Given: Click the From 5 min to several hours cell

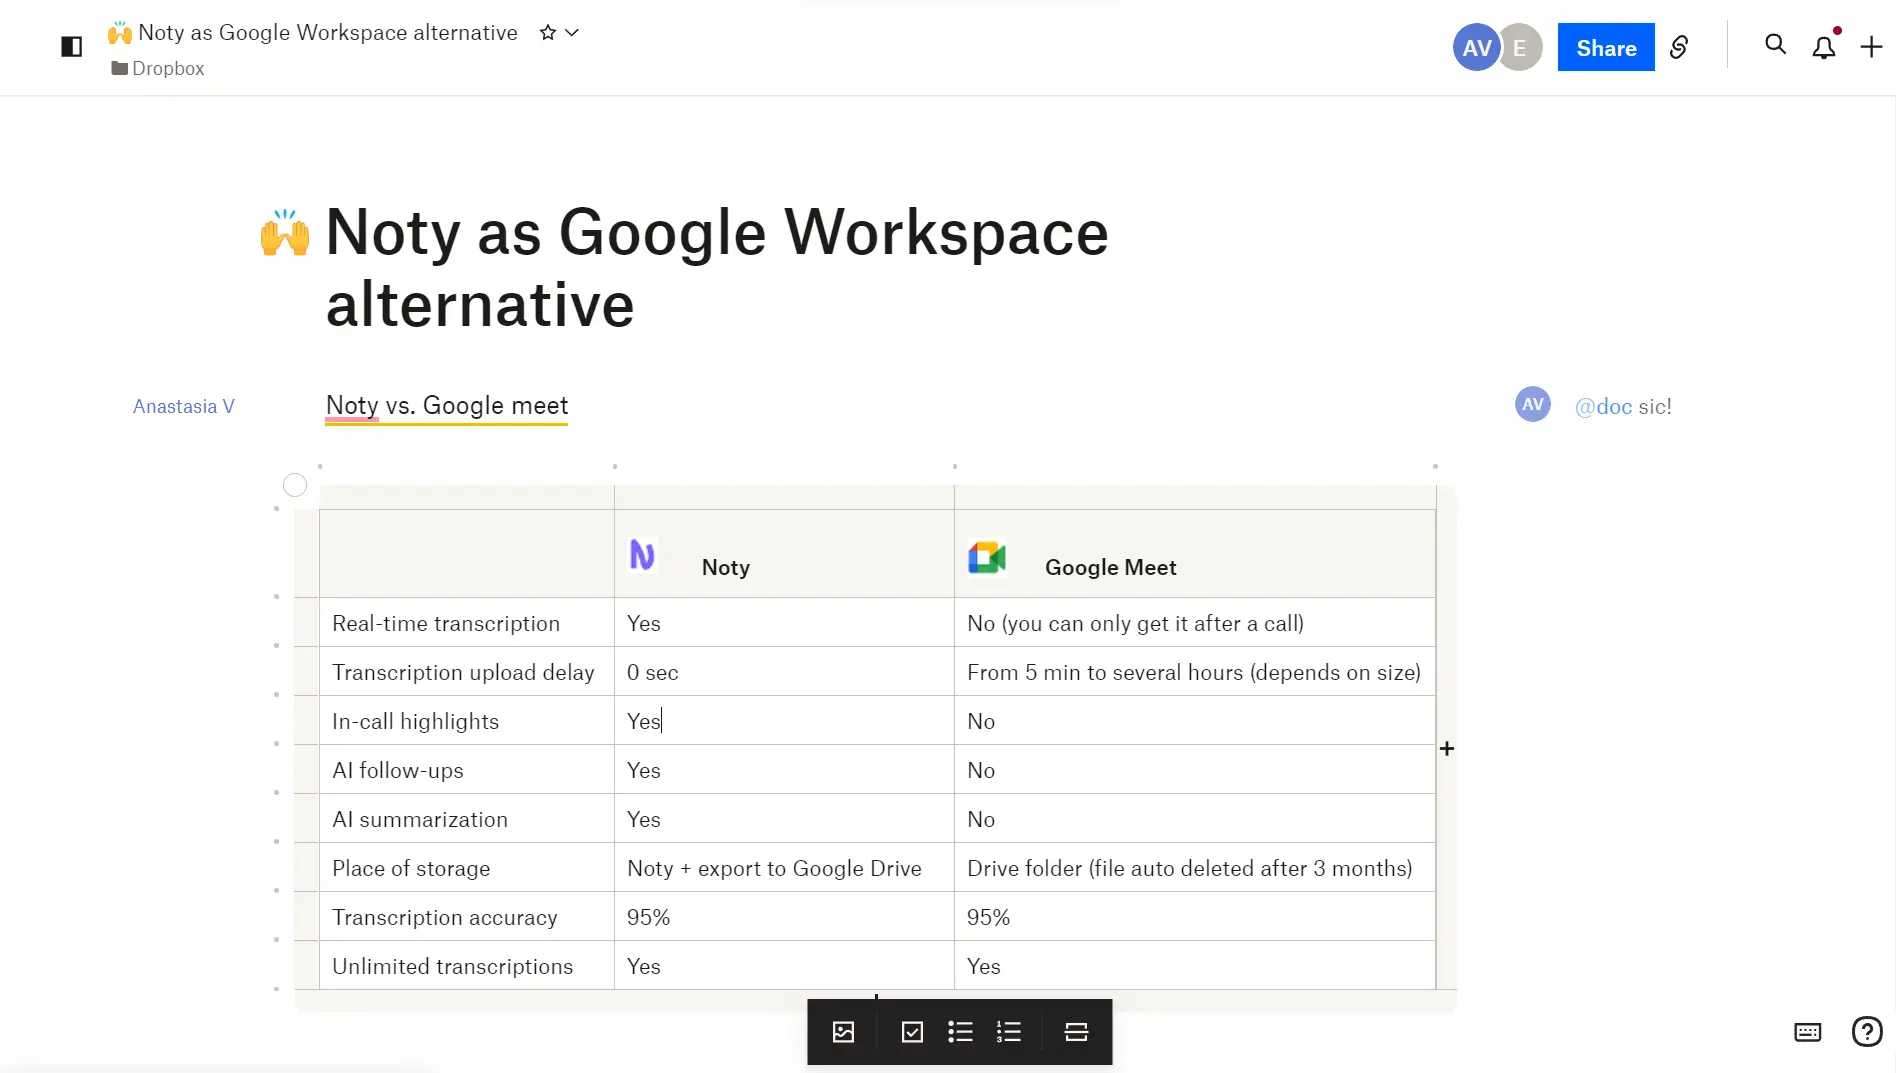Looking at the screenshot, I should (x=1195, y=672).
